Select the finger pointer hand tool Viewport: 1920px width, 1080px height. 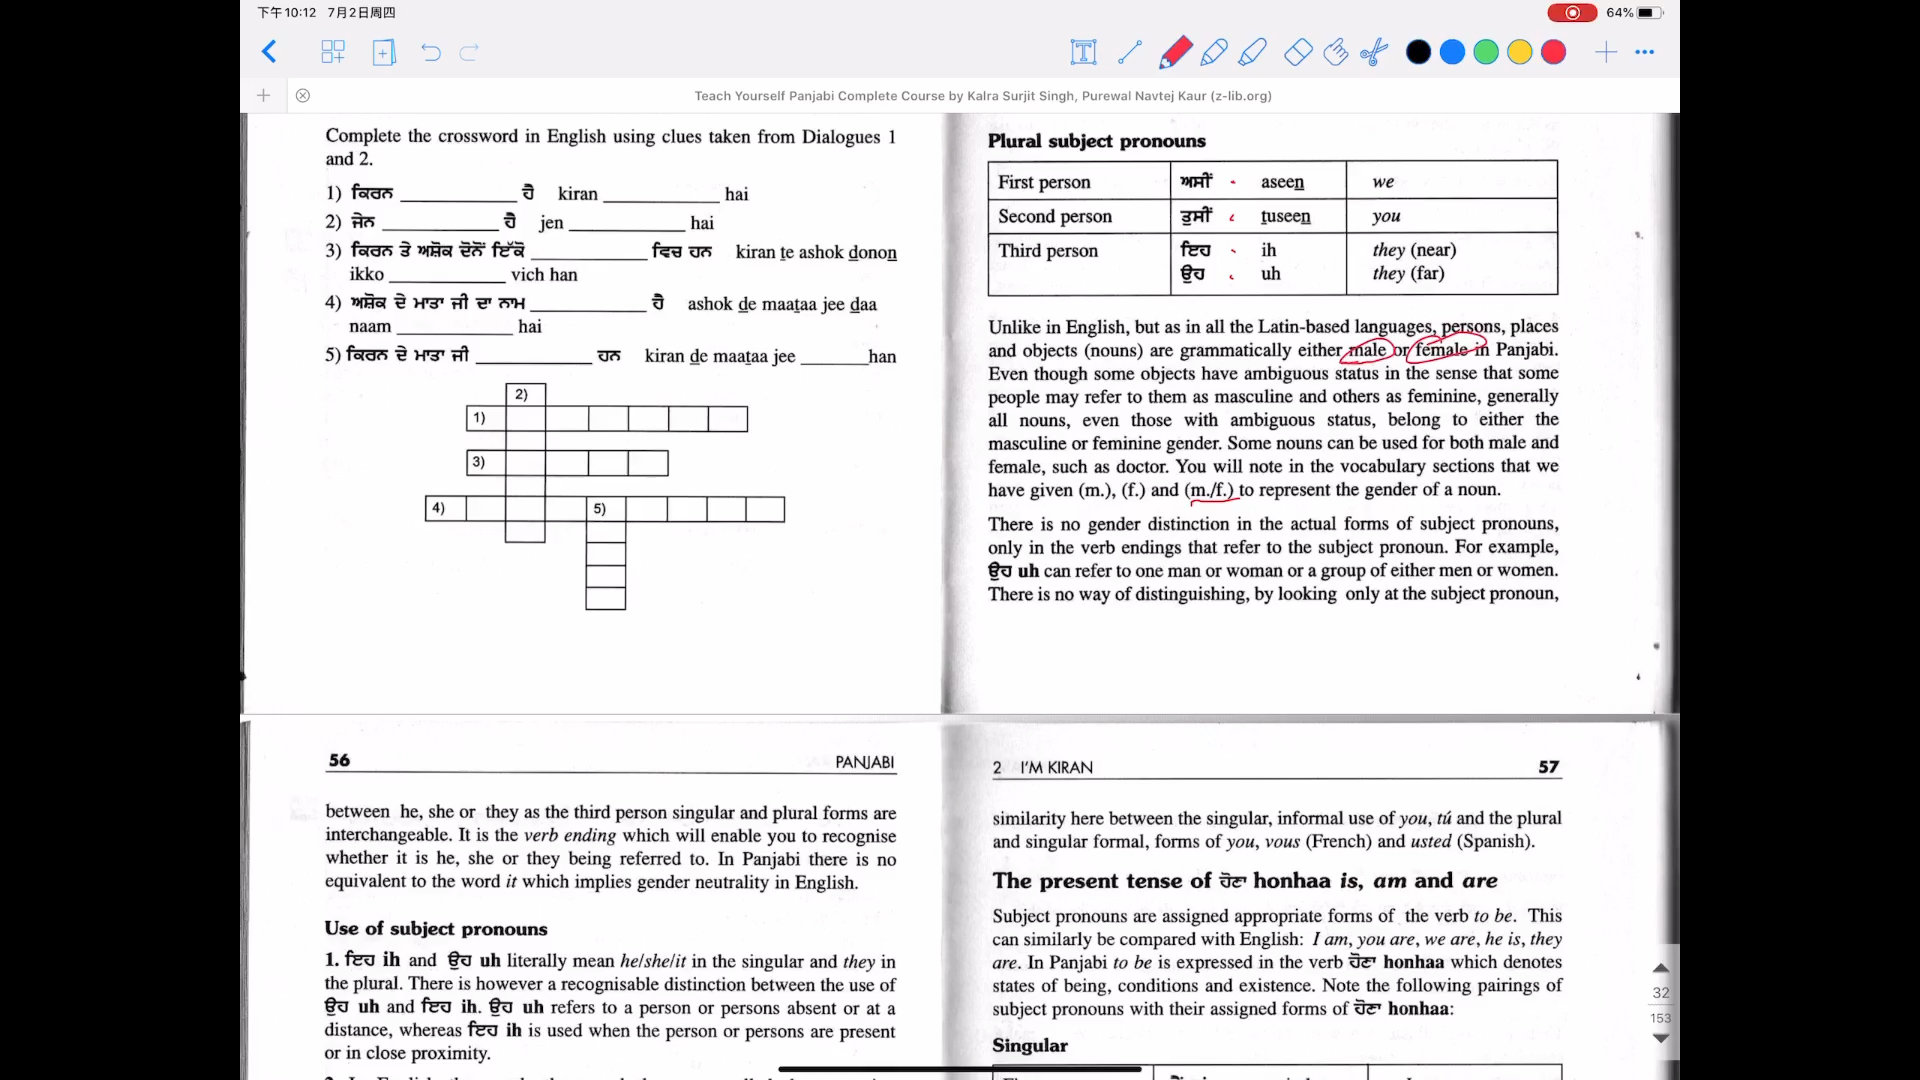click(x=1336, y=52)
